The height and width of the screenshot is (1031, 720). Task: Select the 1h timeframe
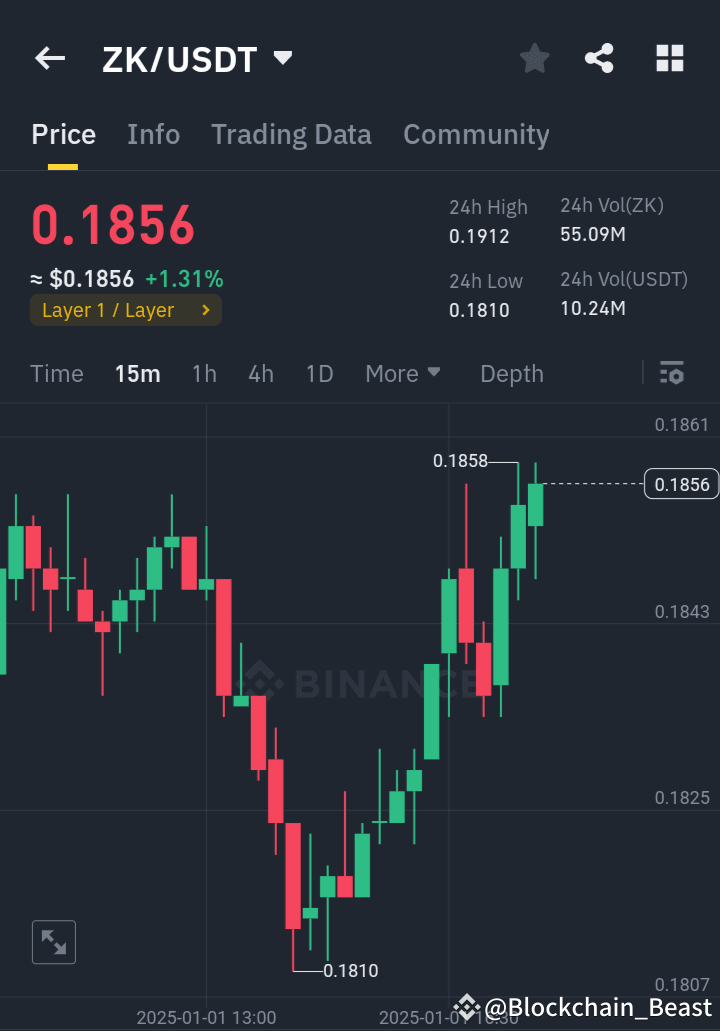[204, 373]
